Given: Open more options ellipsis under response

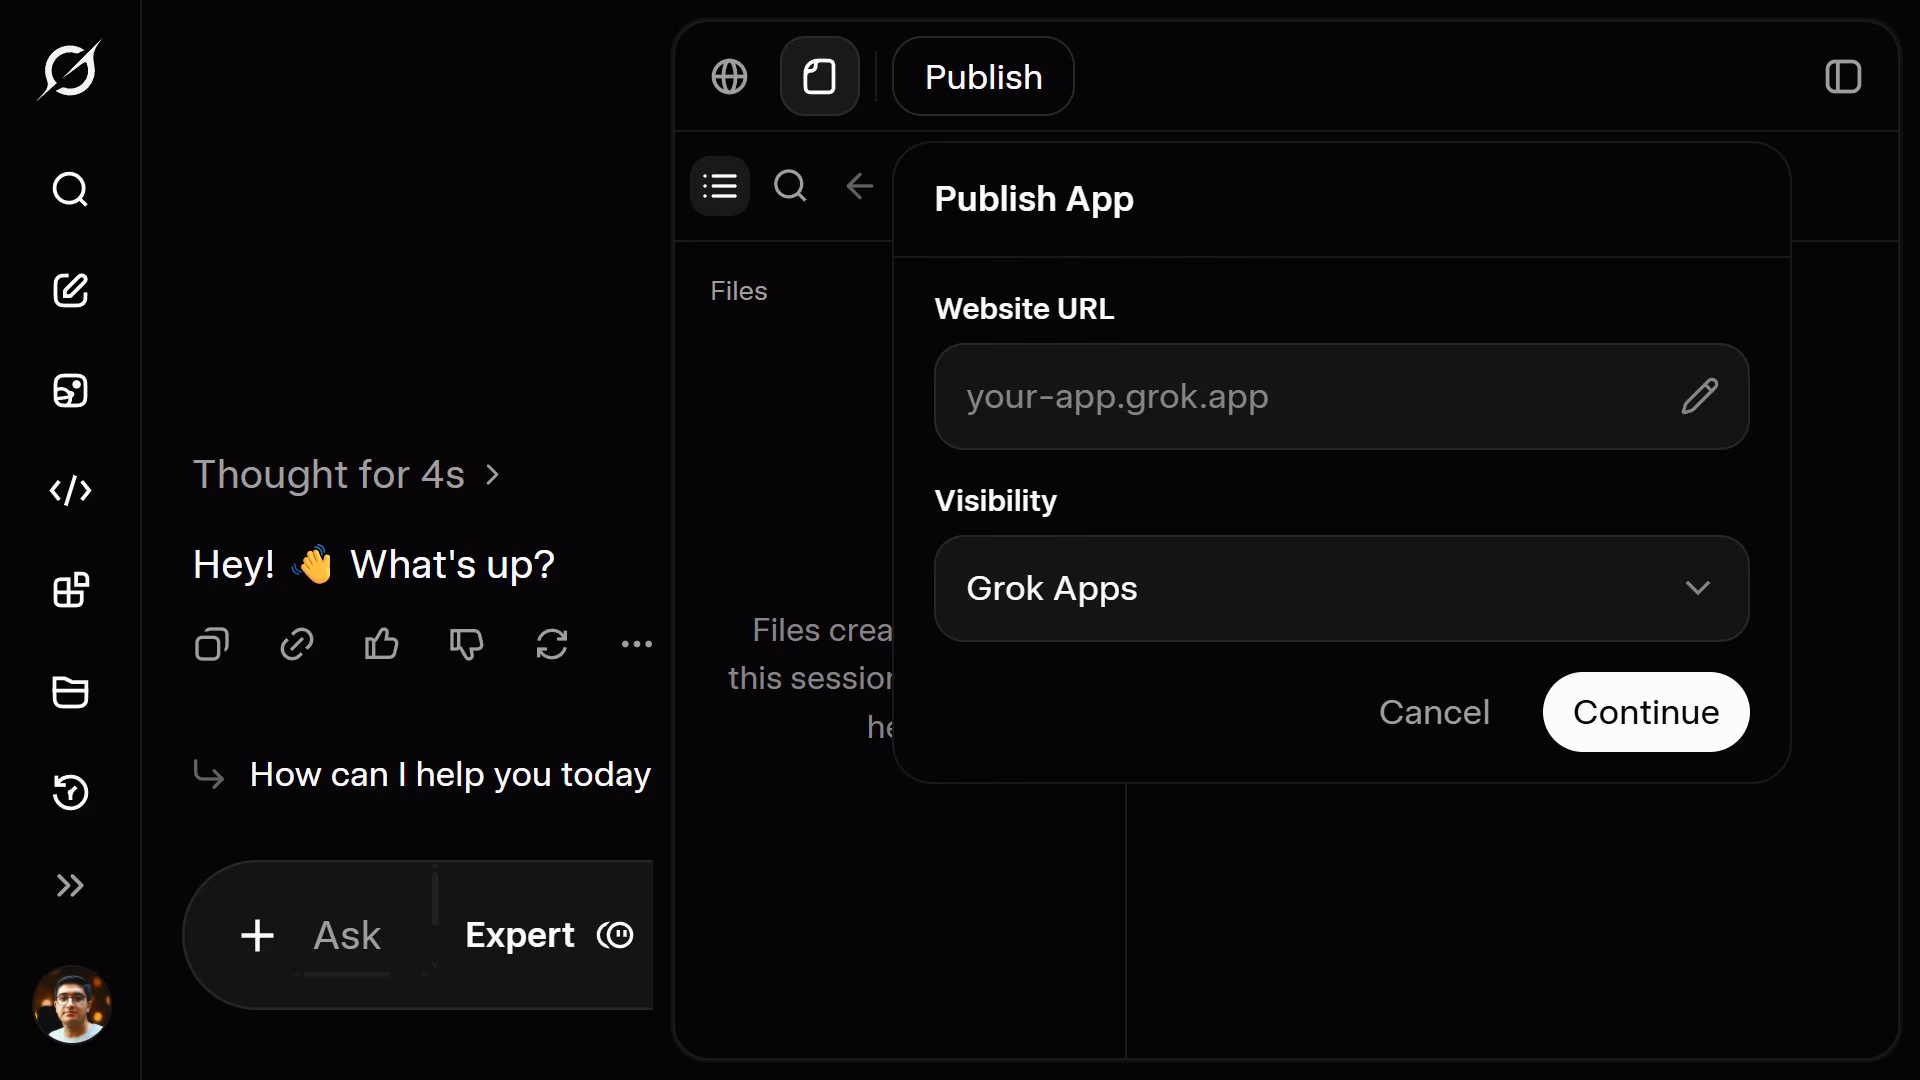Looking at the screenshot, I should click(637, 644).
